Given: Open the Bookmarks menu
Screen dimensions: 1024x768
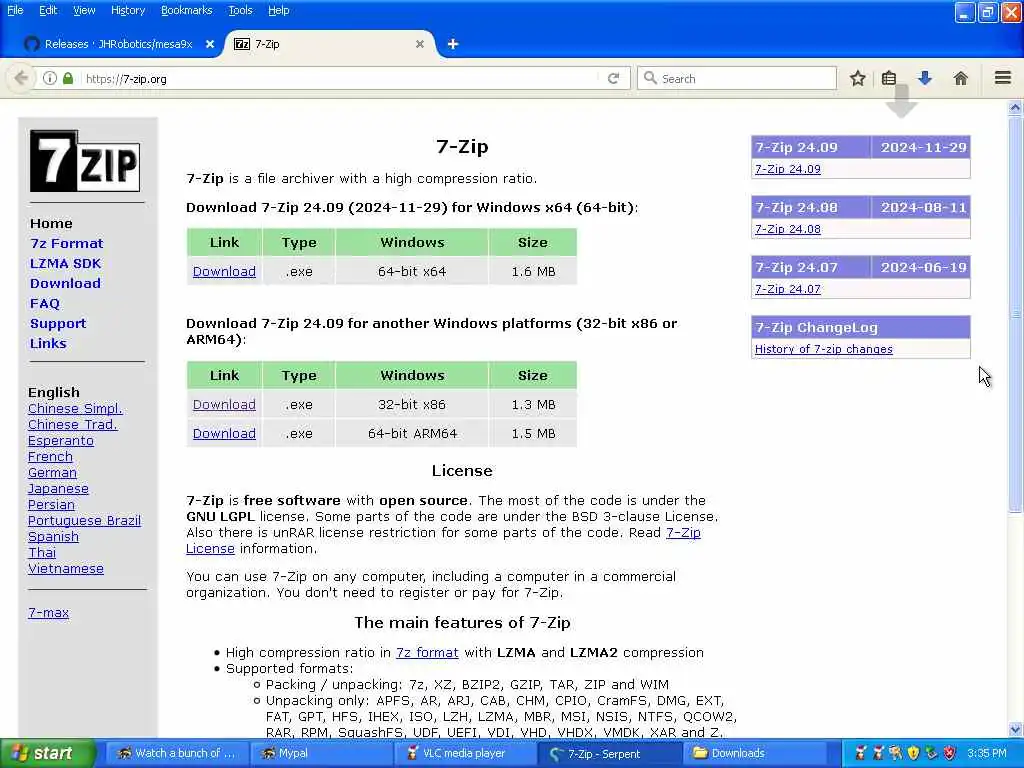Looking at the screenshot, I should pyautogui.click(x=187, y=10).
